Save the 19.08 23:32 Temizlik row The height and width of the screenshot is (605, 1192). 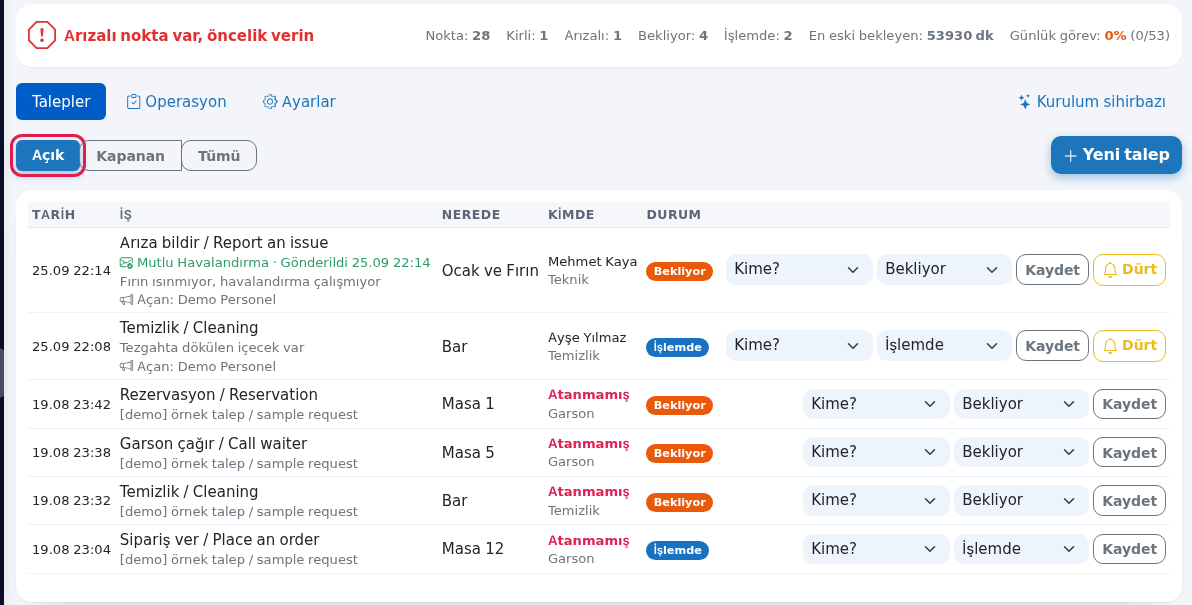[1129, 501]
